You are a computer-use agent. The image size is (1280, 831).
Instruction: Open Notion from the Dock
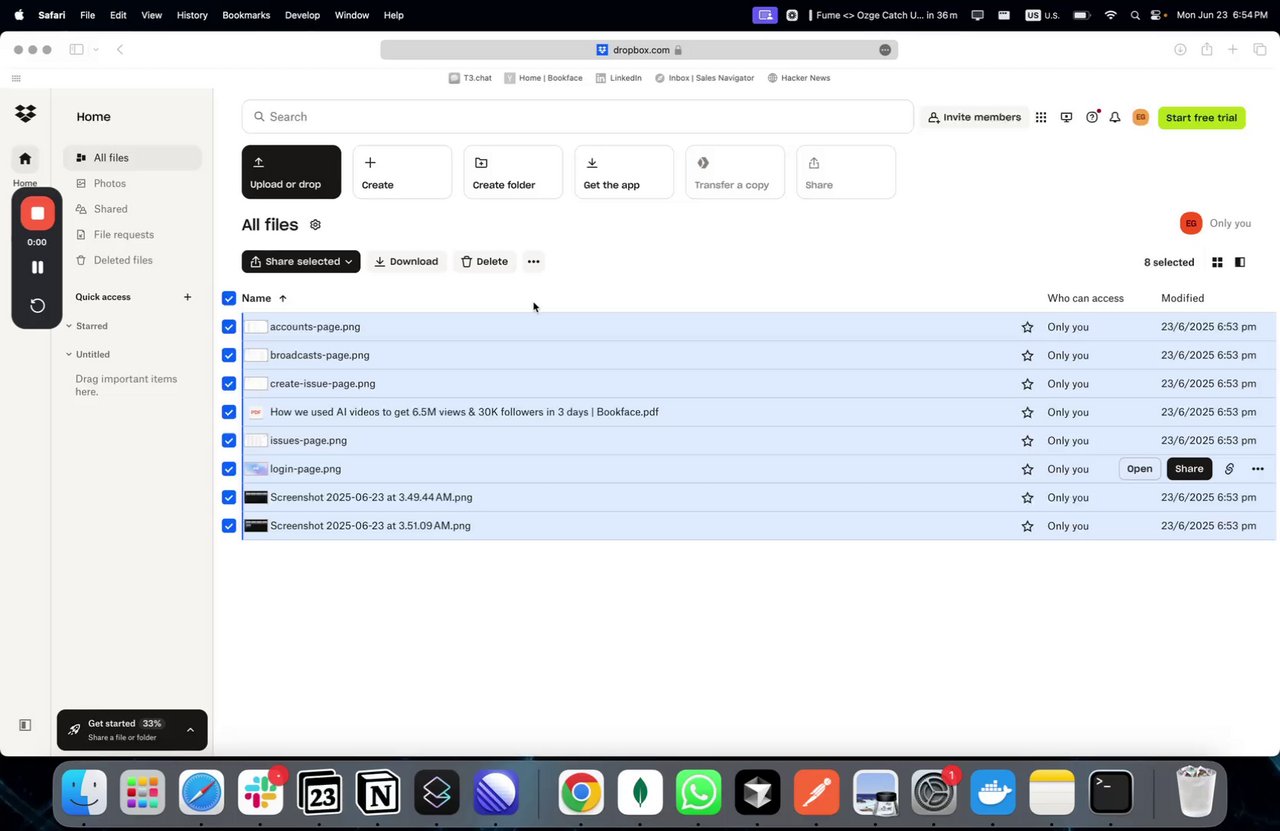[x=379, y=794]
